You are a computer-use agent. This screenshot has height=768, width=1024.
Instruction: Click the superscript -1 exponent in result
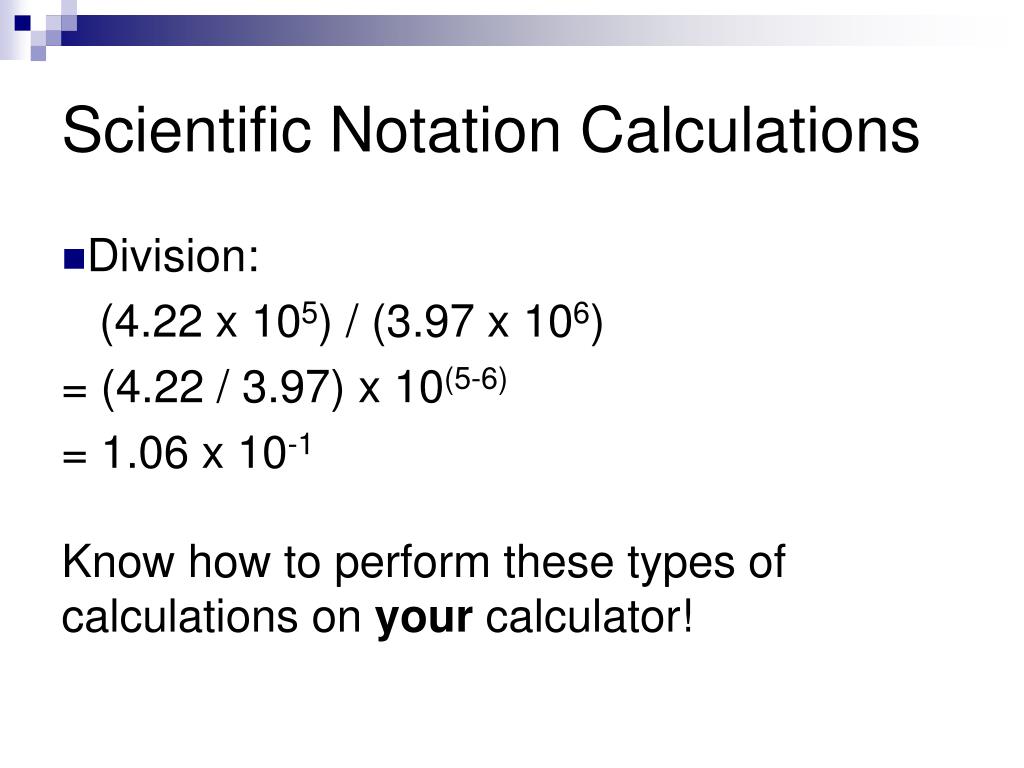tap(298, 445)
